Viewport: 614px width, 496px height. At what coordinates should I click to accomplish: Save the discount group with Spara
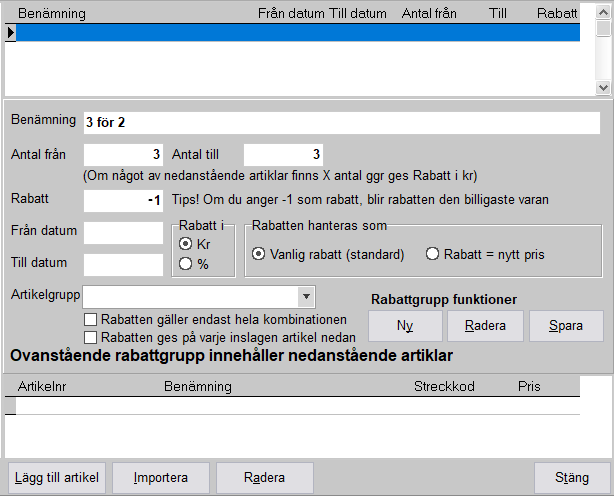567,326
